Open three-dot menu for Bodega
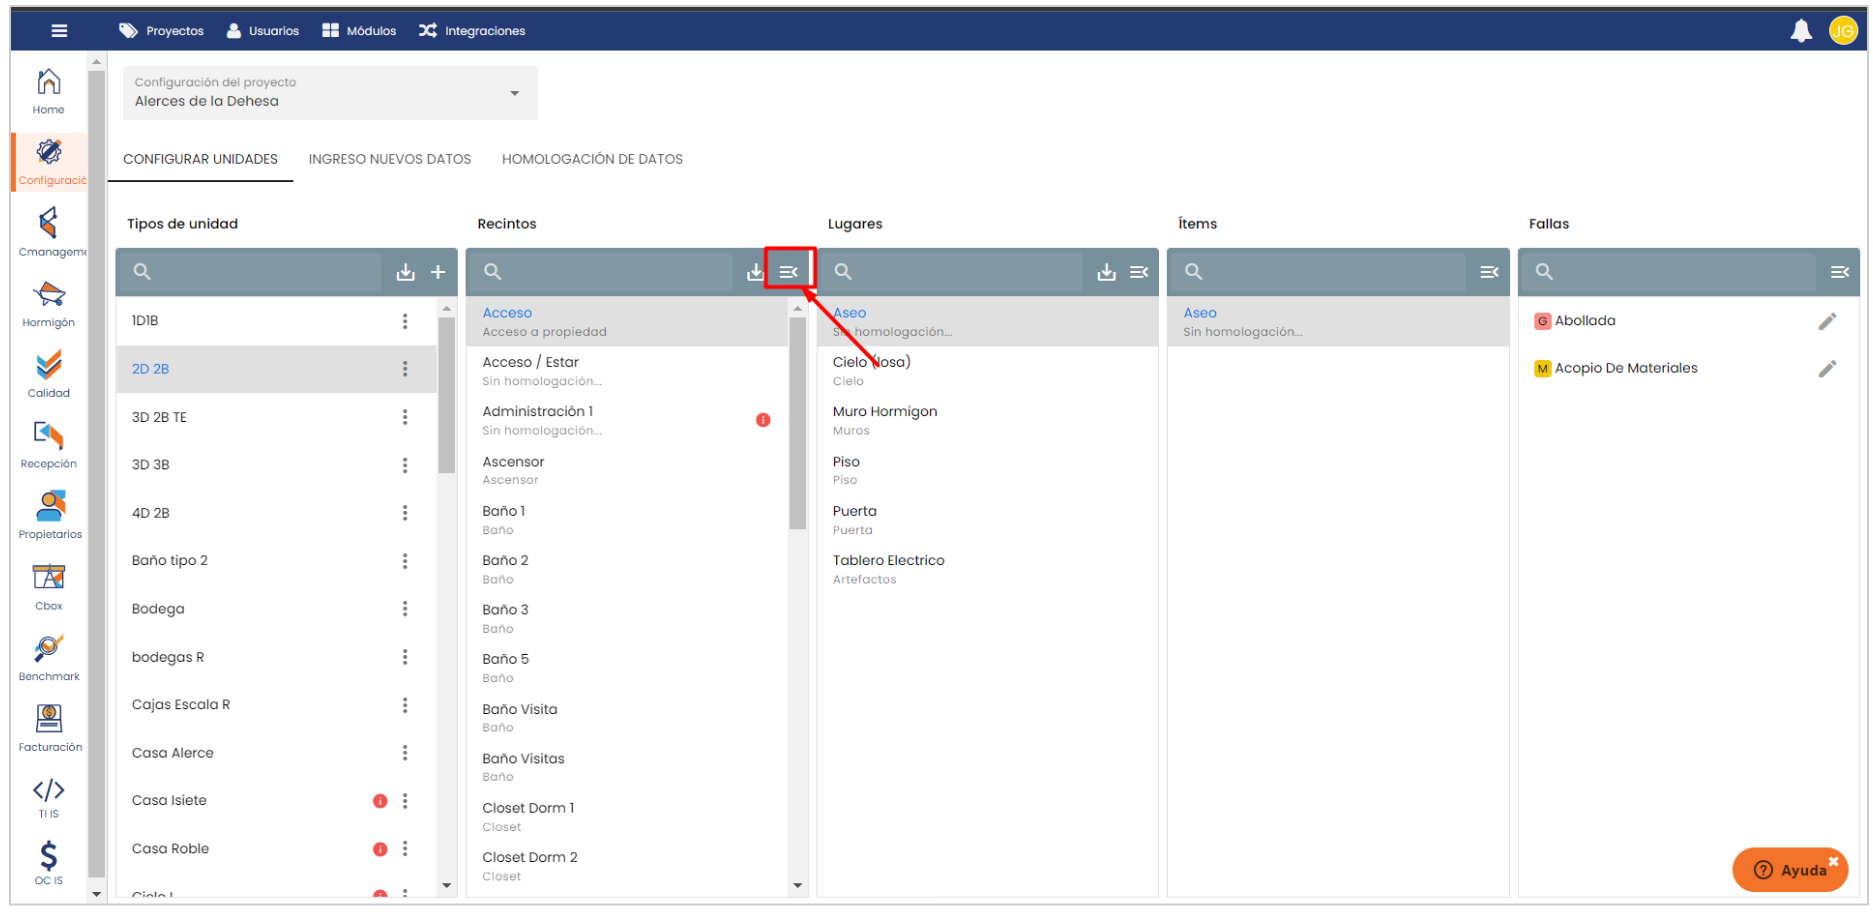1873x912 pixels. (x=405, y=609)
